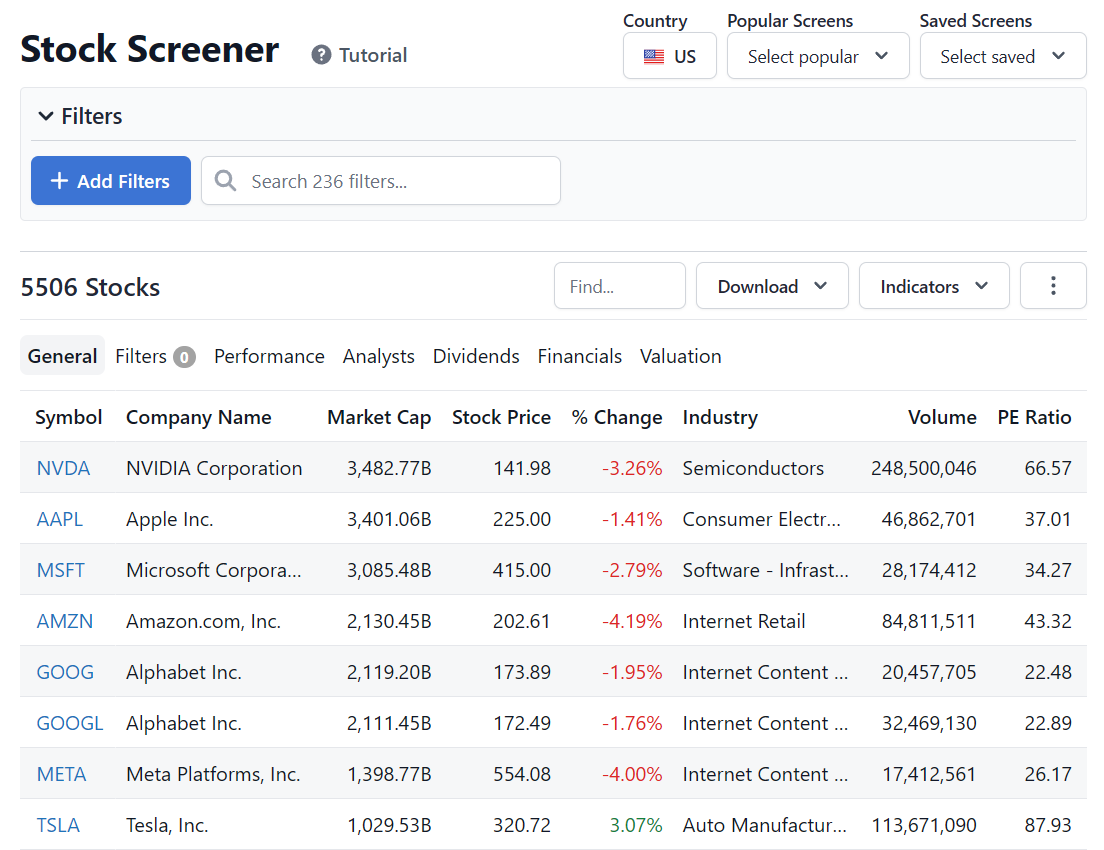Image resolution: width=1104 pixels, height=850 pixels.
Task: Open the Select saved screens dropdown
Action: pos(1002,56)
